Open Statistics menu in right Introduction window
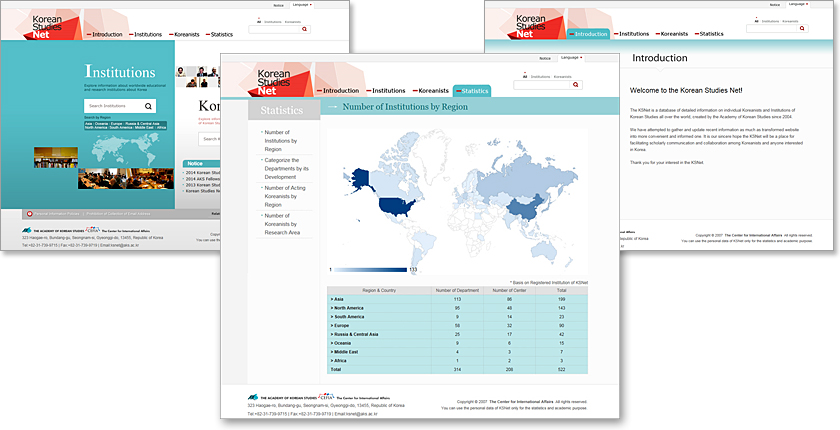Screen dimensions: 840x430 coord(709,34)
